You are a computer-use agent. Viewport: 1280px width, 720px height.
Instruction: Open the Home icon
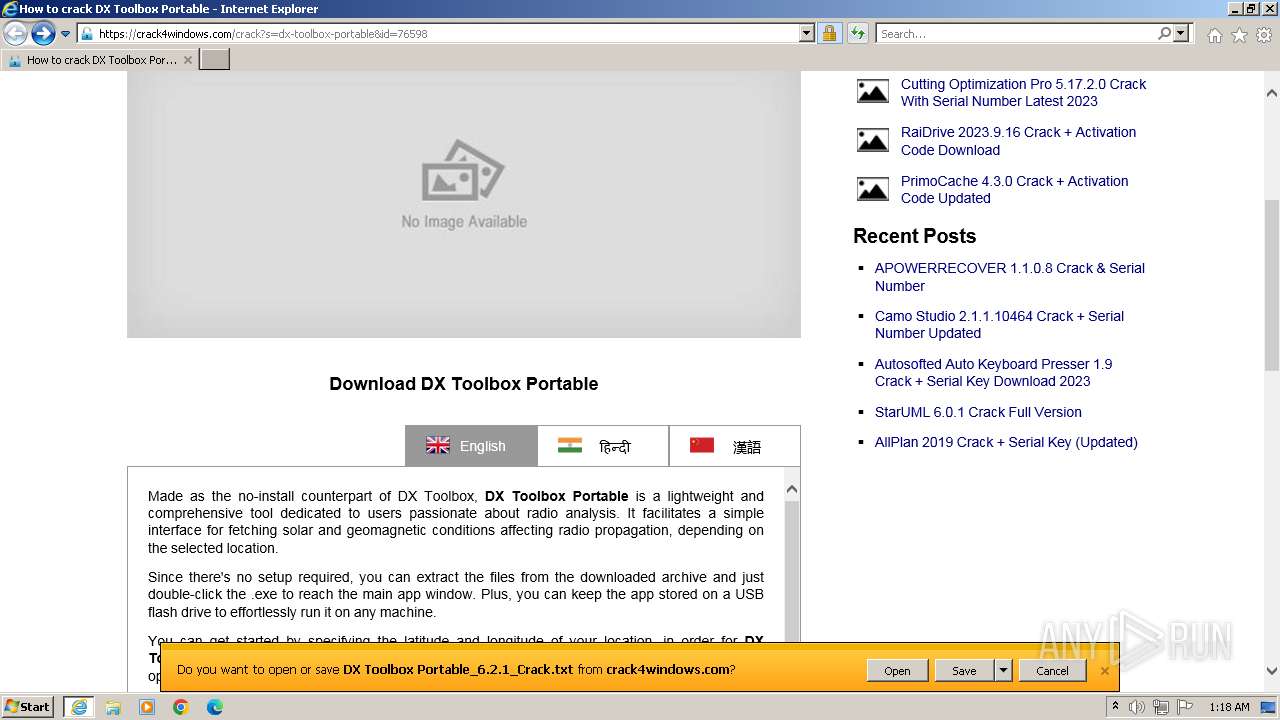coord(1214,35)
